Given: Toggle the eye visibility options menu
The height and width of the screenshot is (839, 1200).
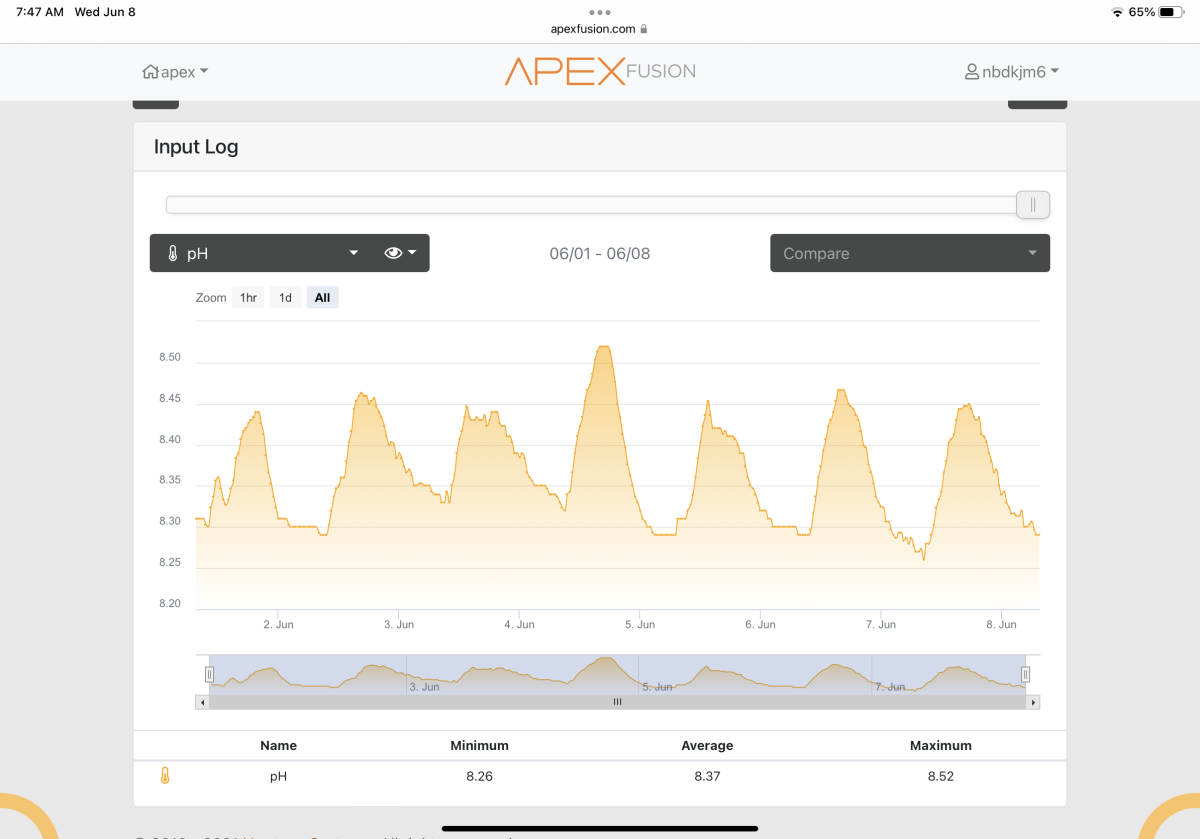Looking at the screenshot, I should (x=400, y=253).
